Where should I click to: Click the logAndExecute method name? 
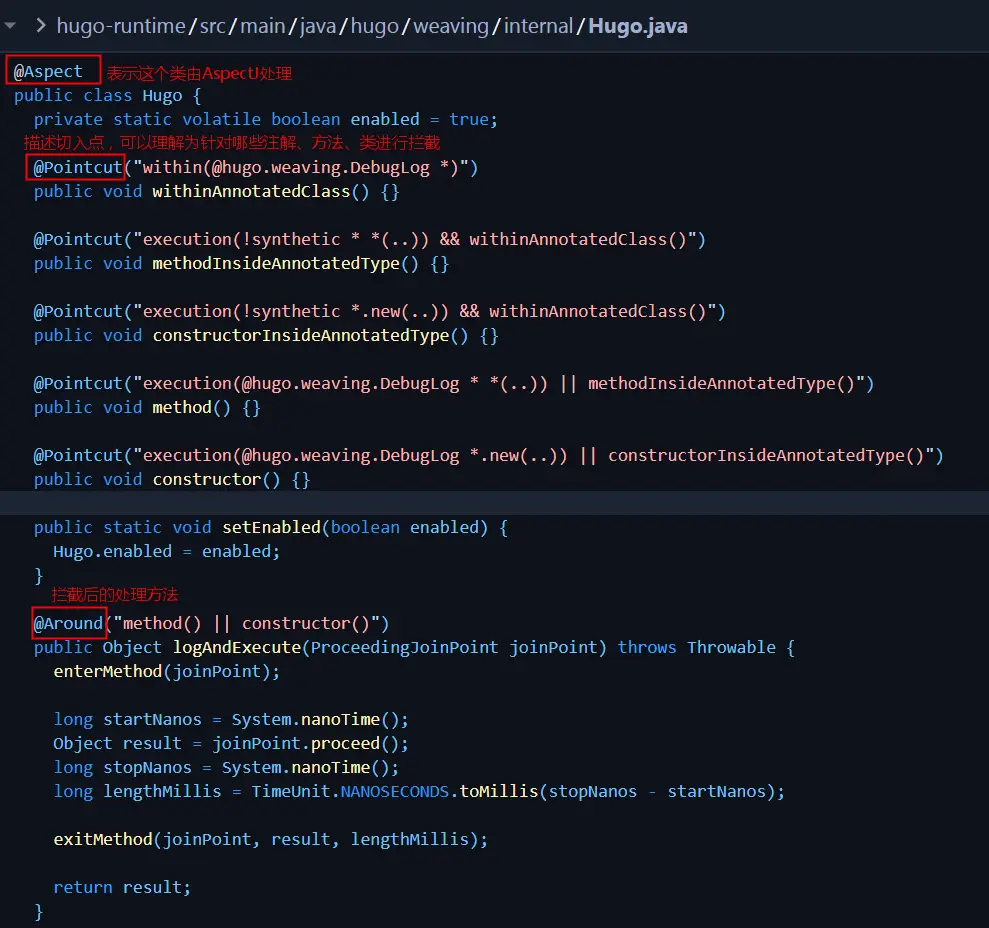[237, 647]
